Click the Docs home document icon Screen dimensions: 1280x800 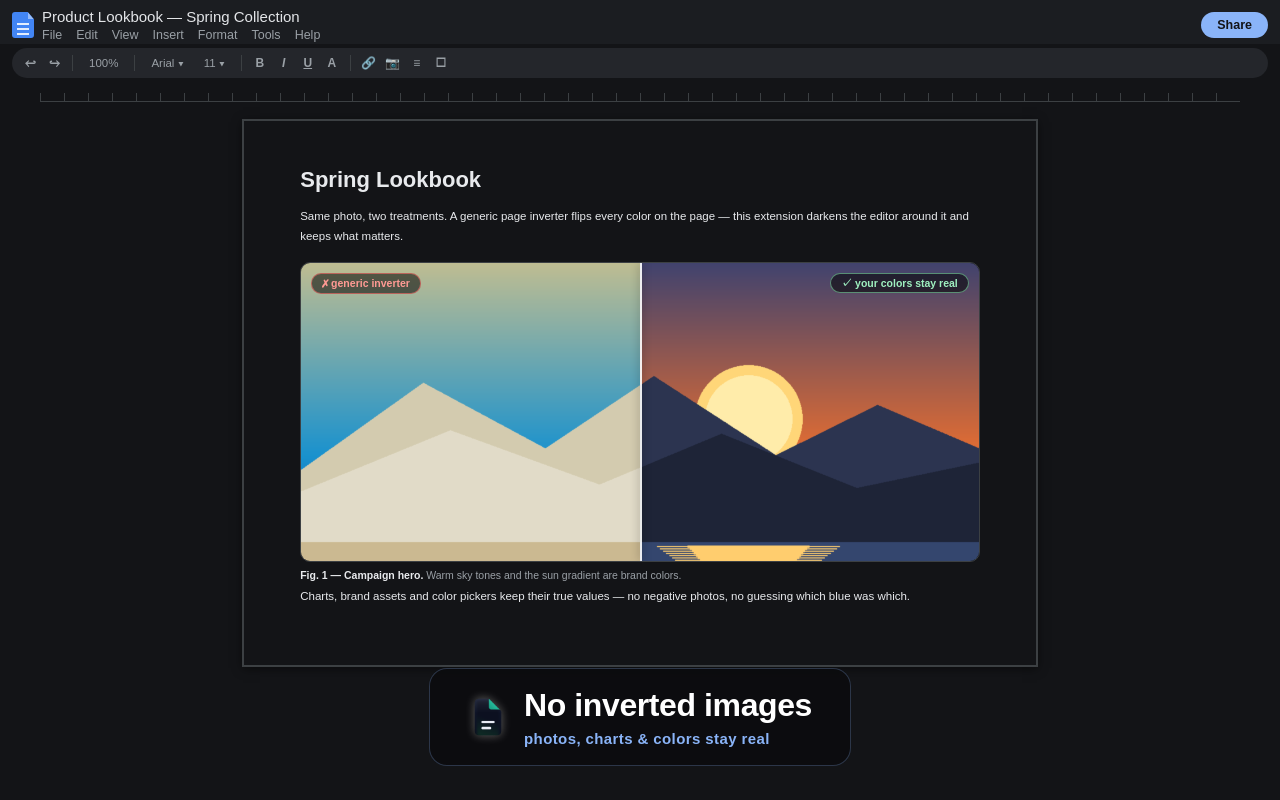tap(23, 25)
